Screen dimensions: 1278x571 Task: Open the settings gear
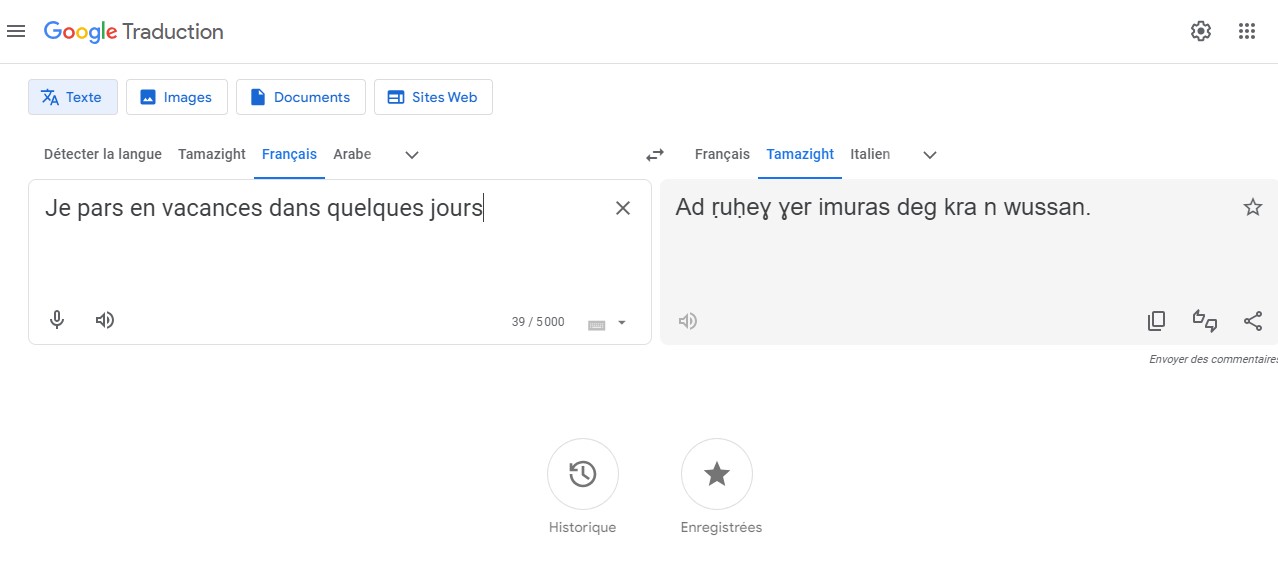click(1201, 31)
